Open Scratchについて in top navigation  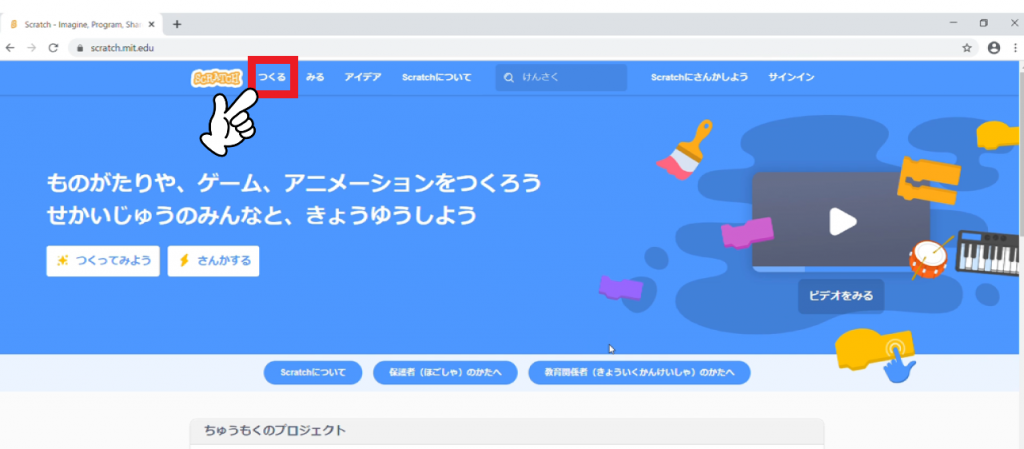click(436, 77)
